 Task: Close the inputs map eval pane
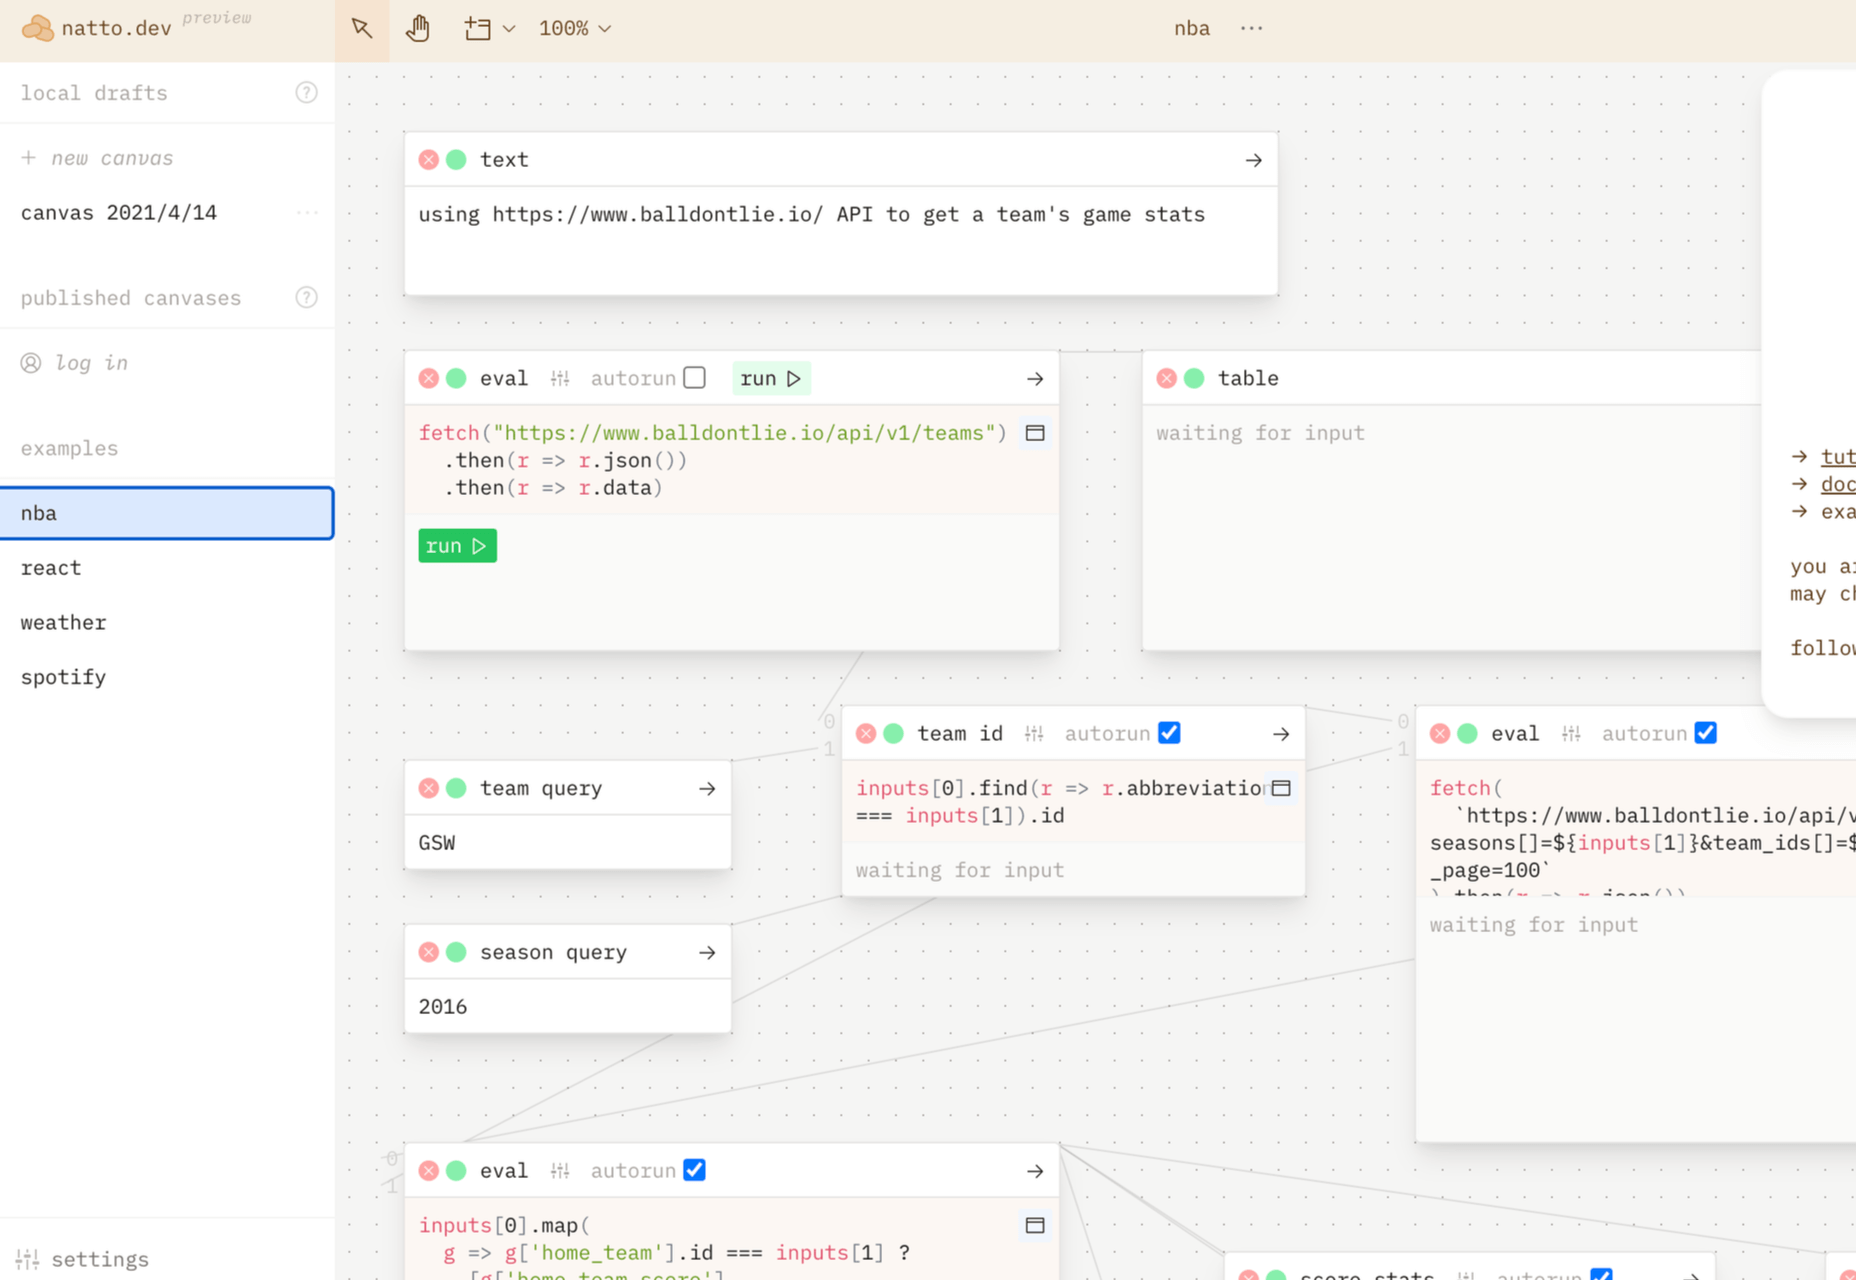(x=429, y=1171)
